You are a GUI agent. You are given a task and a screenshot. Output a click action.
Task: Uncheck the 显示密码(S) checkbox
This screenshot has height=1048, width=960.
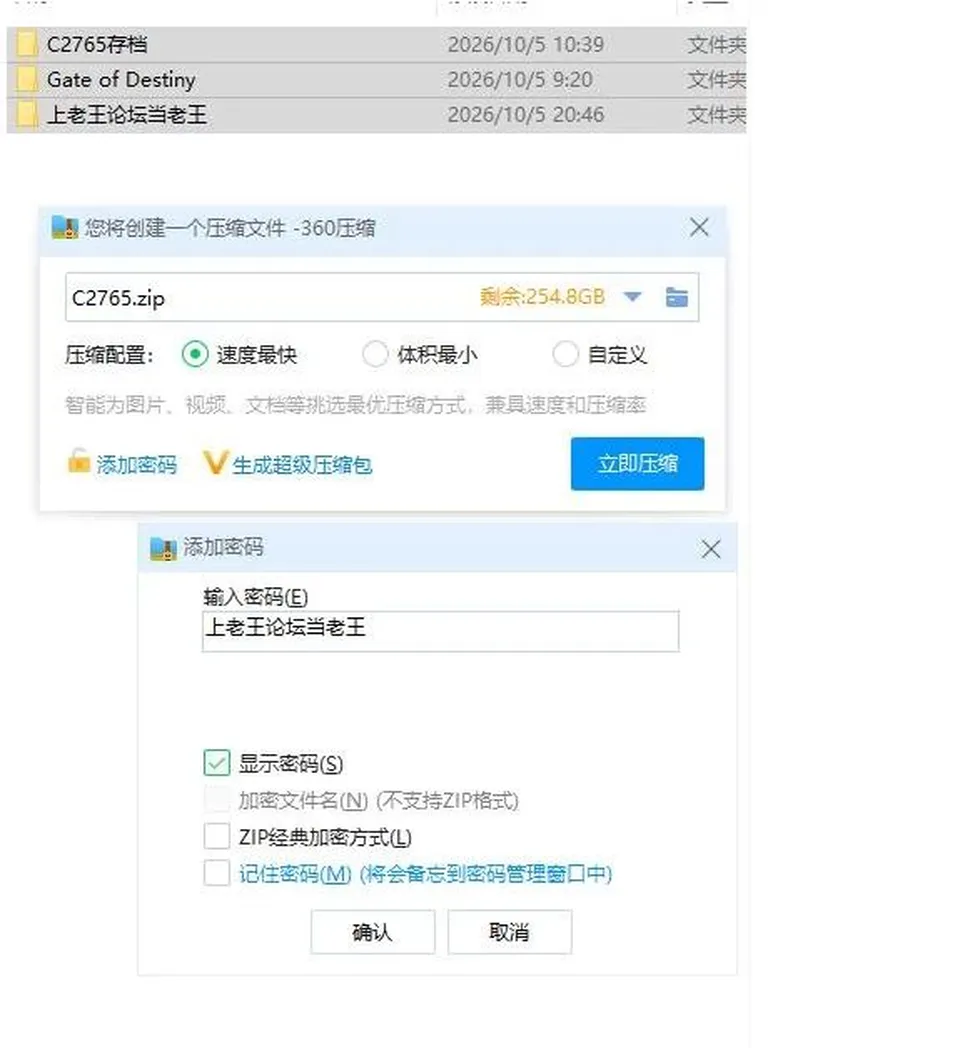tap(217, 763)
